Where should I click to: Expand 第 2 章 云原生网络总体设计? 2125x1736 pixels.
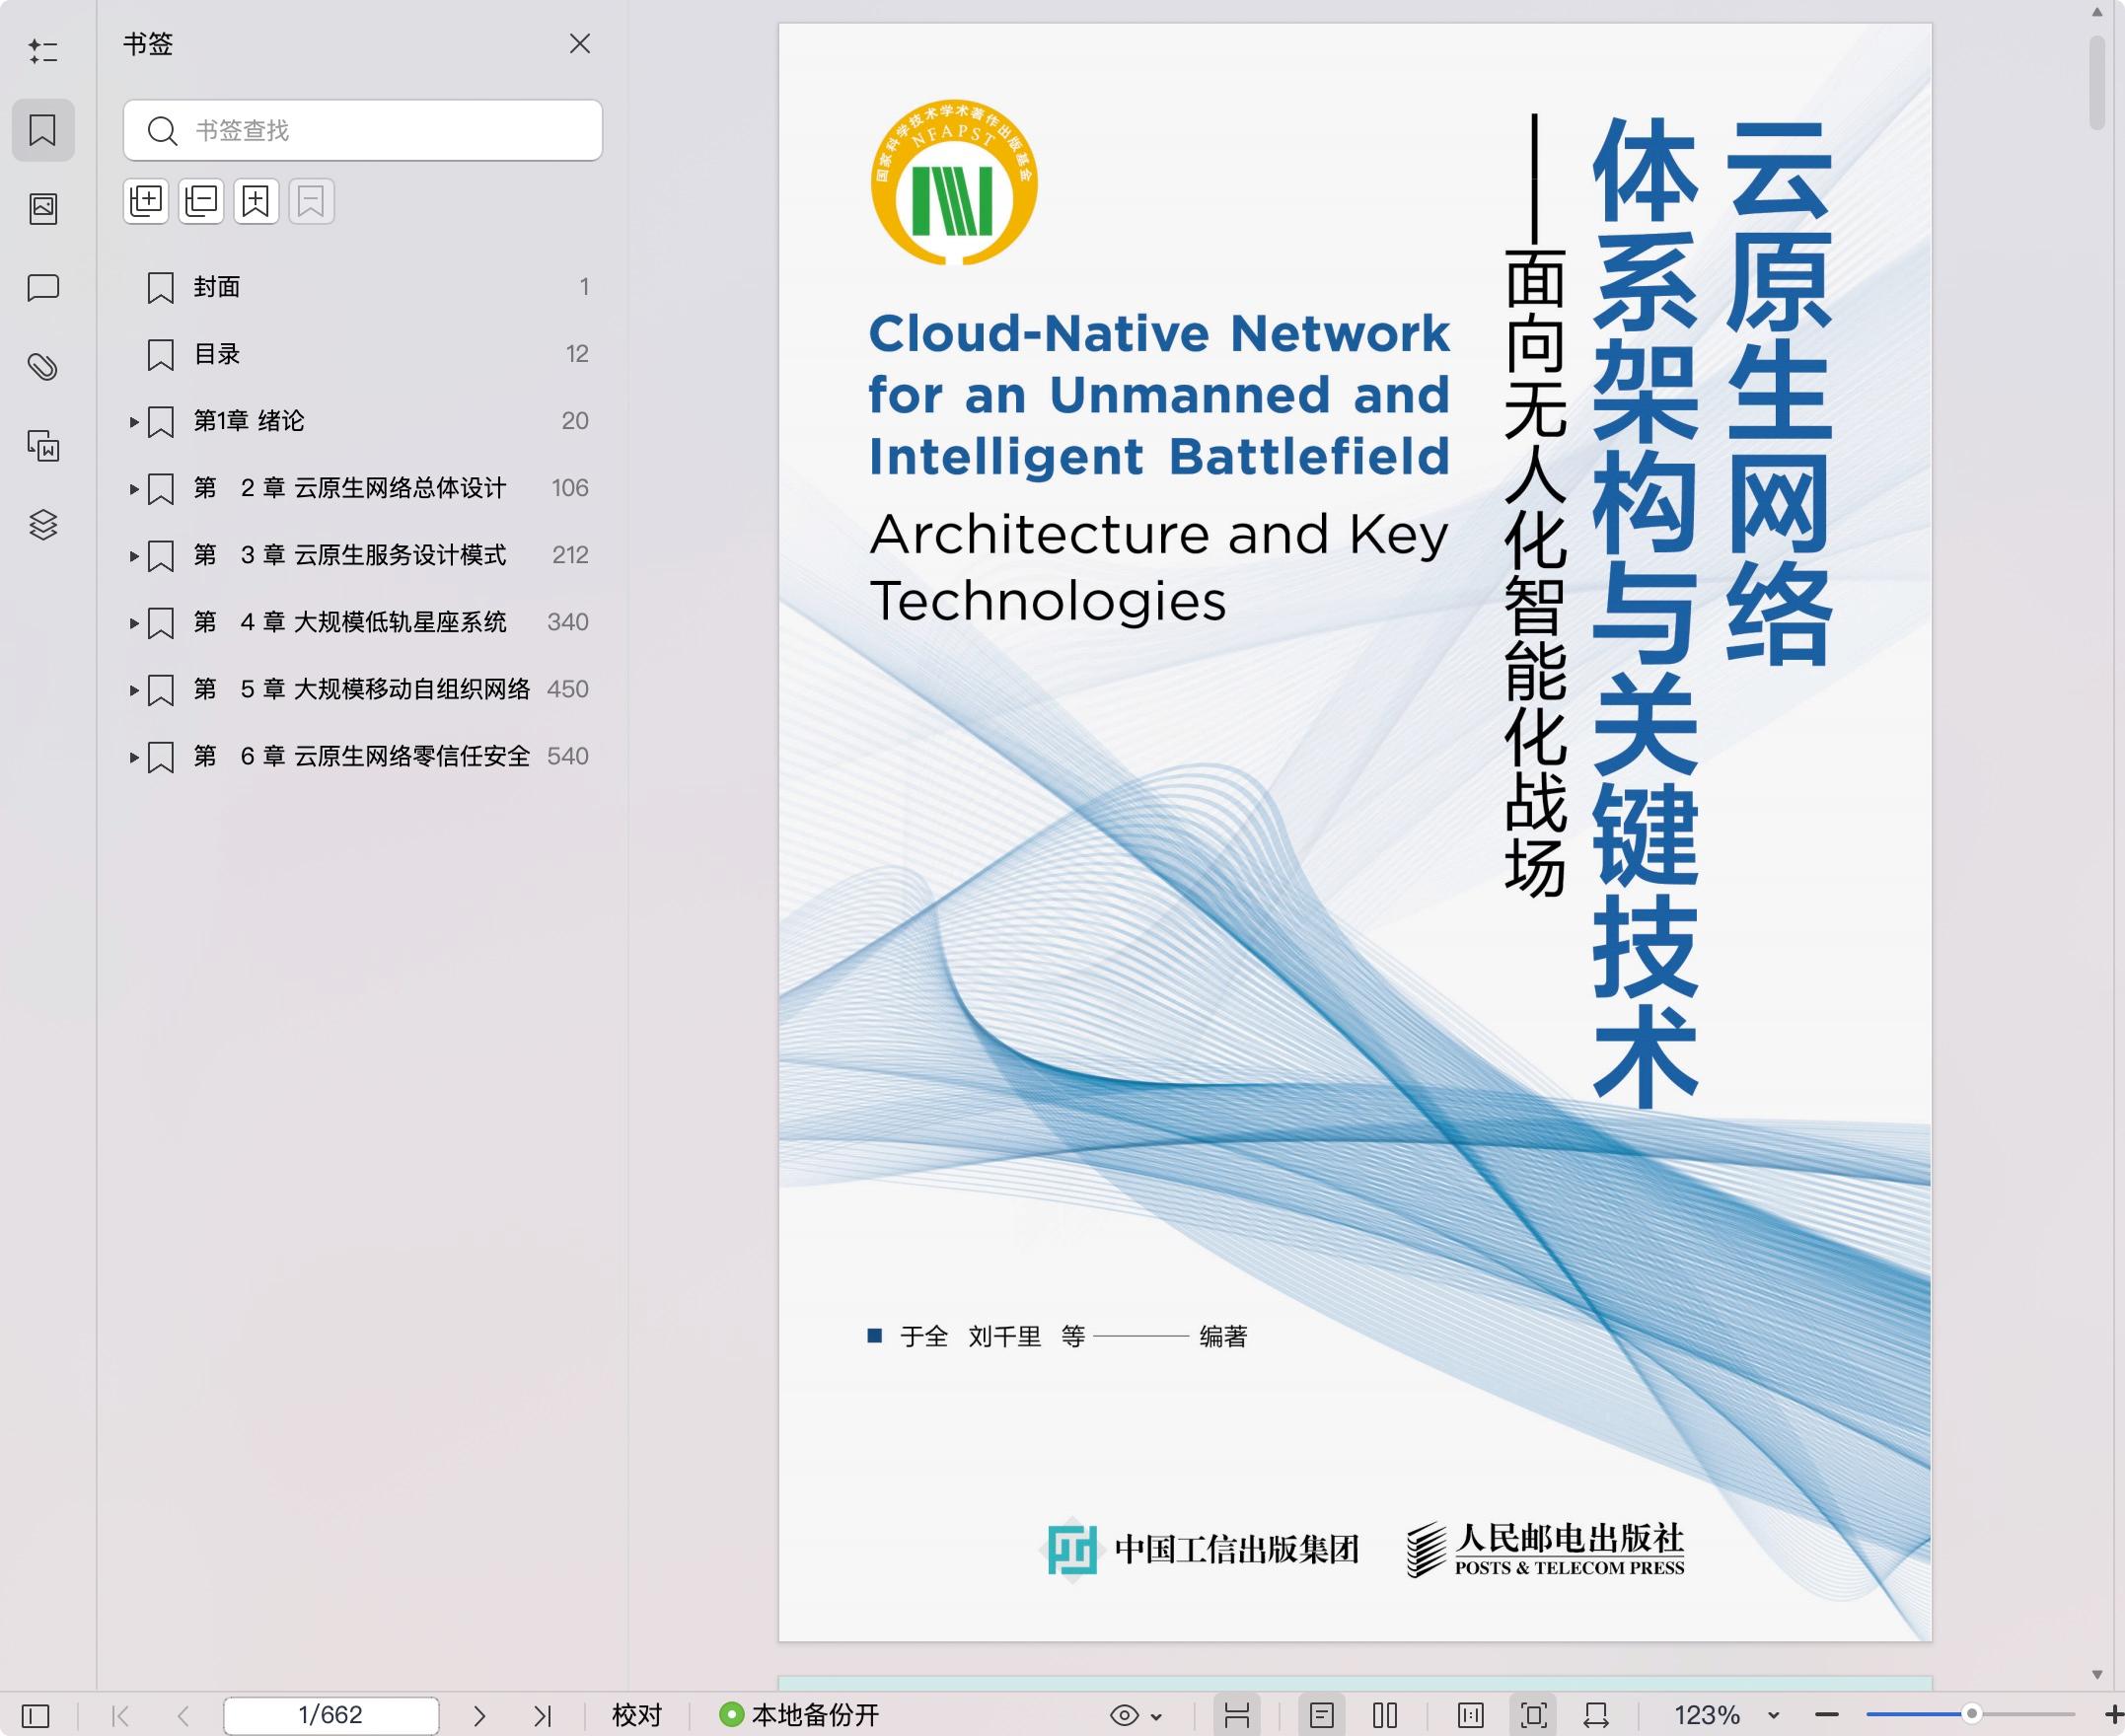pyautogui.click(x=134, y=489)
